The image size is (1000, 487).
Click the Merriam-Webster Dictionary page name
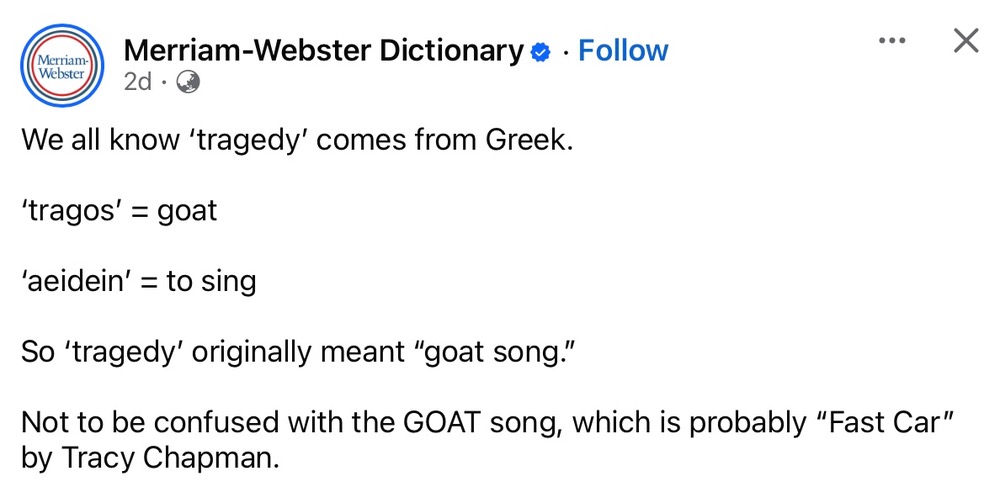[323, 50]
